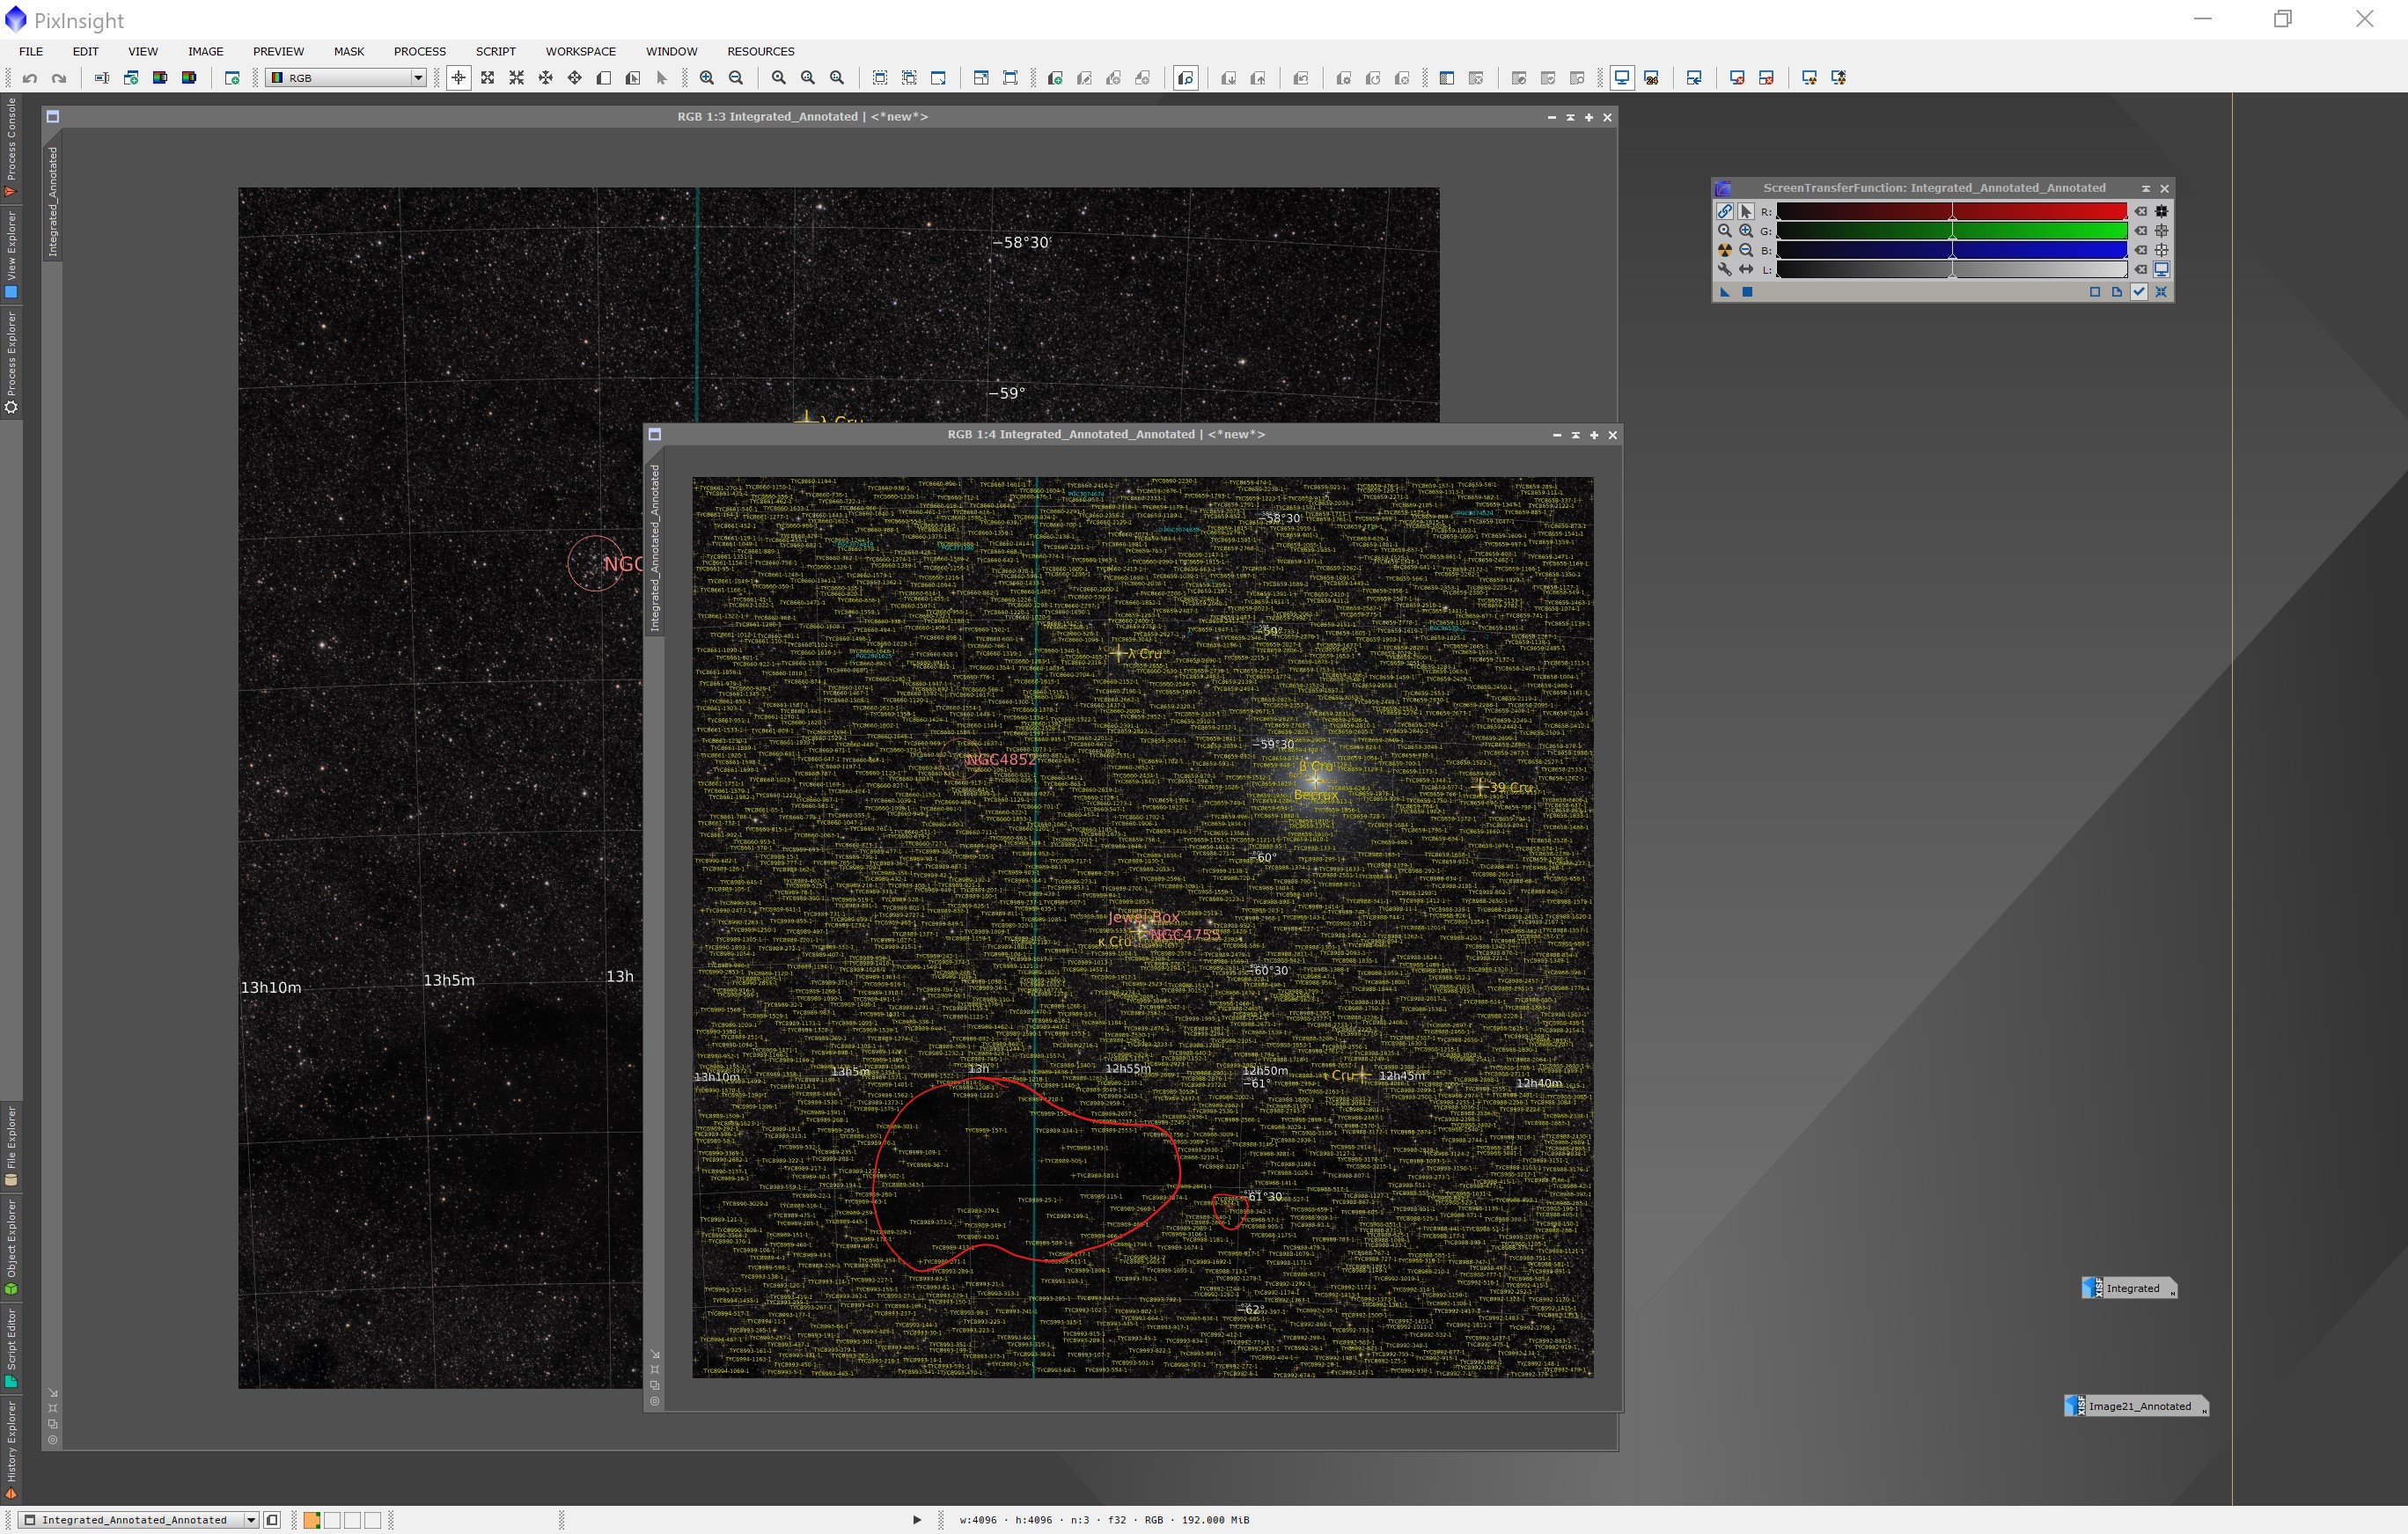Screen dimensions: 2408x1534
Task: Click the STF zoom 1:1 magnifier icon
Action: click(1725, 231)
